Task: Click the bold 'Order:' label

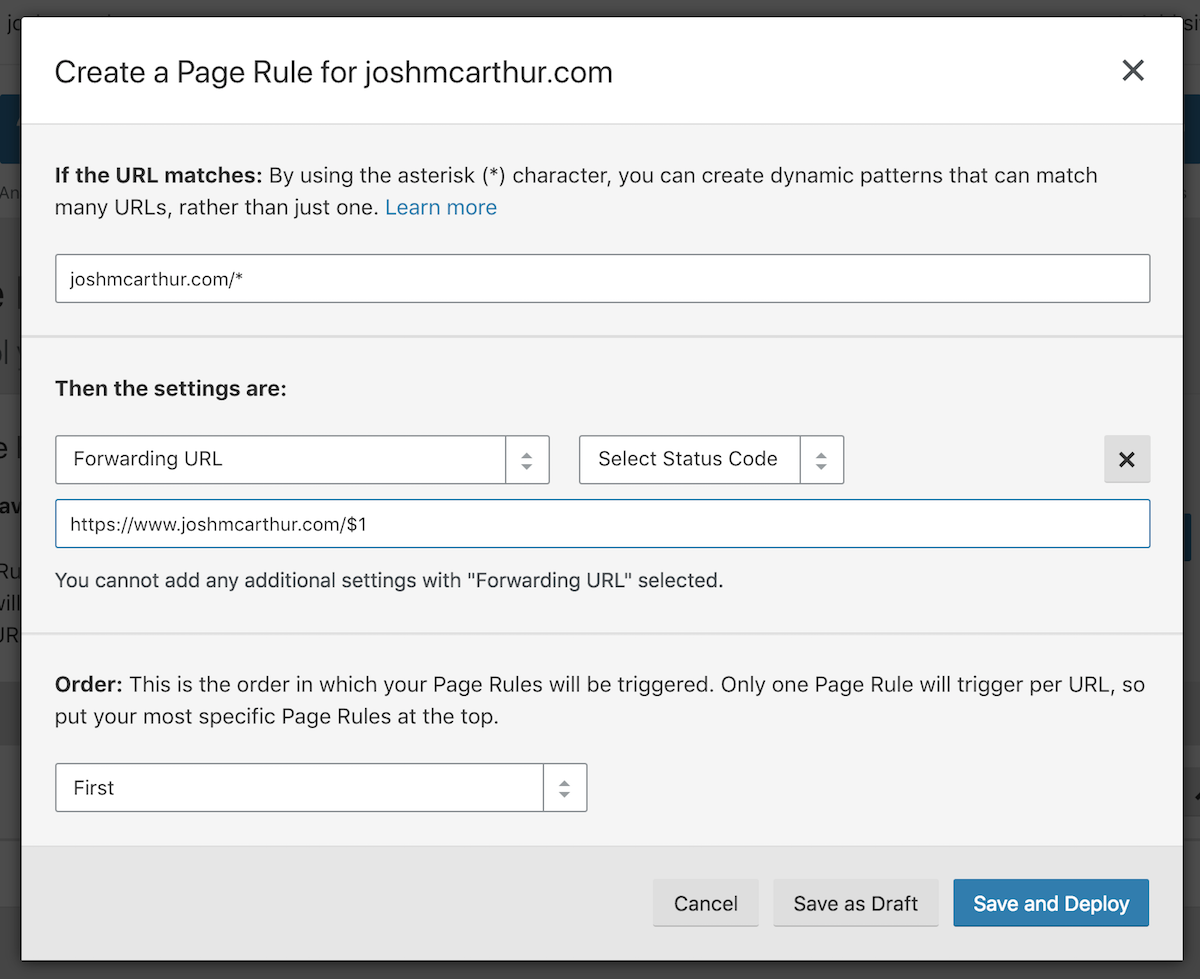Action: tap(88, 685)
